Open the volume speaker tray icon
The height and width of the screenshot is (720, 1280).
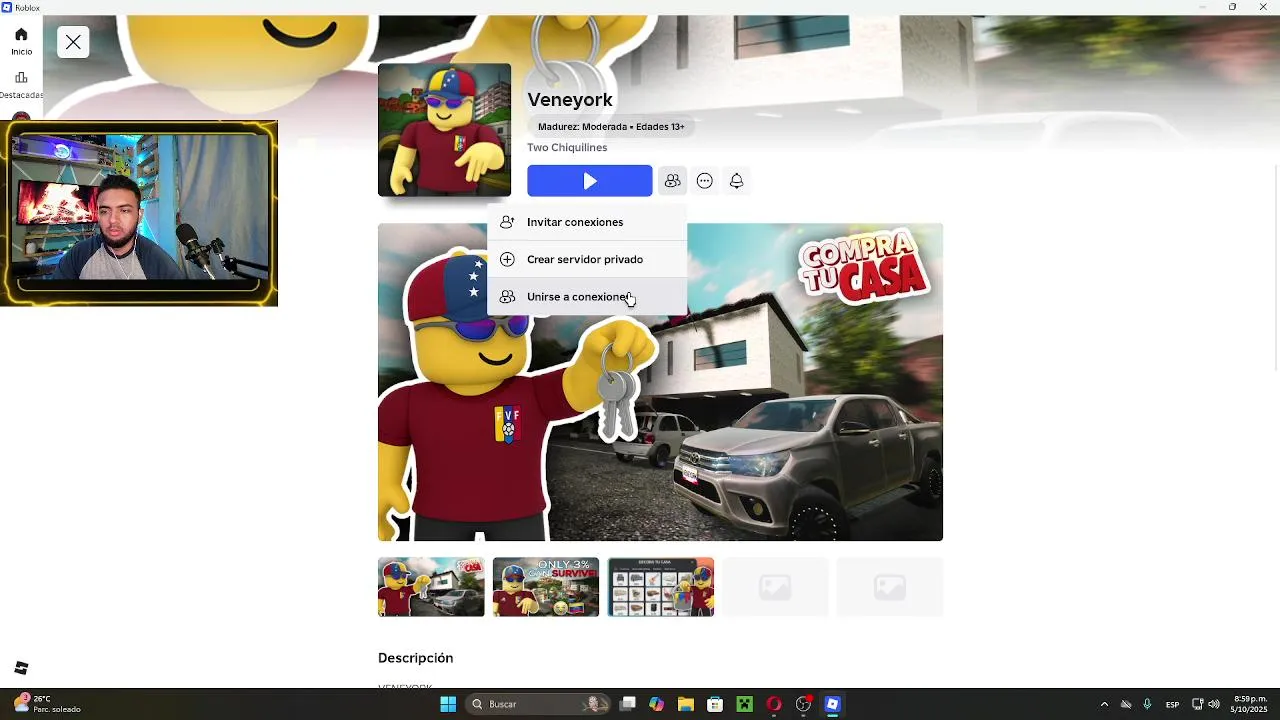point(1214,704)
